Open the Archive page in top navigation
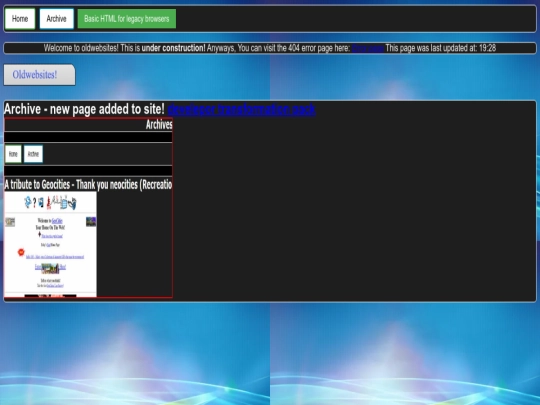This screenshot has width=540, height=405. pyautogui.click(x=56, y=19)
